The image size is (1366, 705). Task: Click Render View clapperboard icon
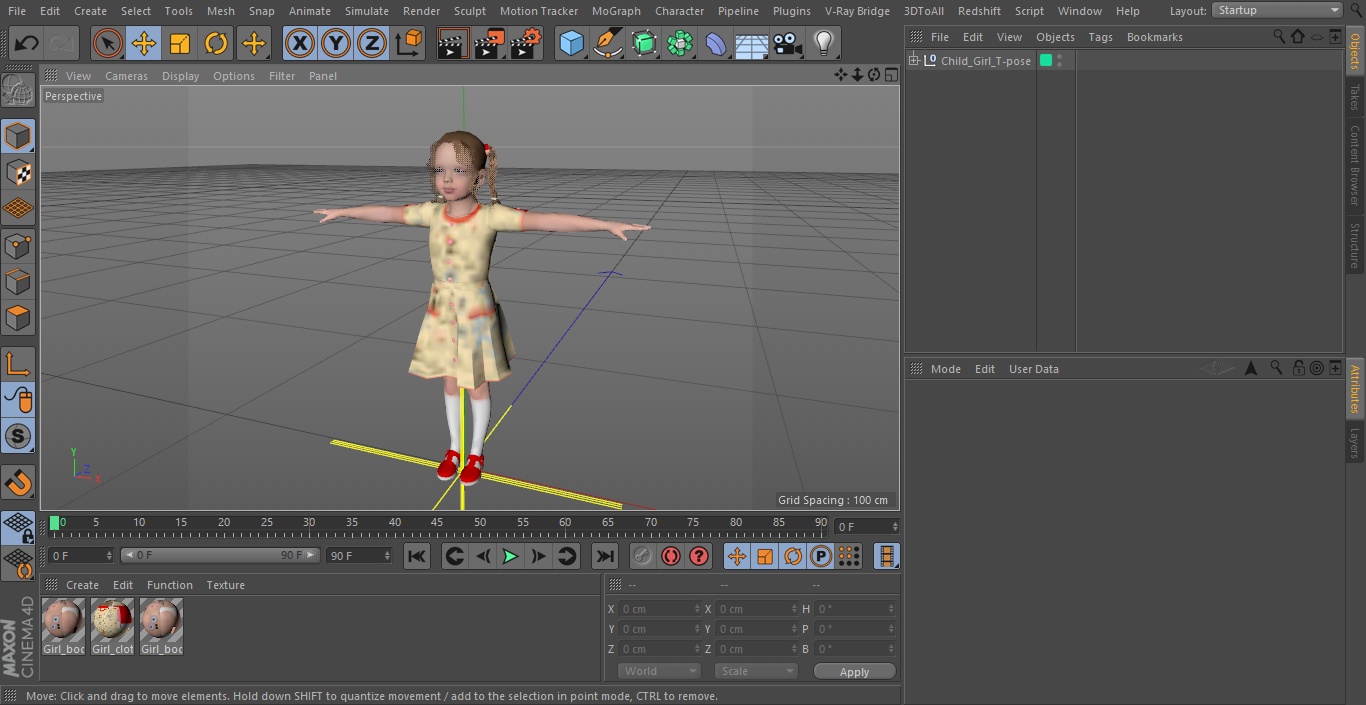(454, 43)
